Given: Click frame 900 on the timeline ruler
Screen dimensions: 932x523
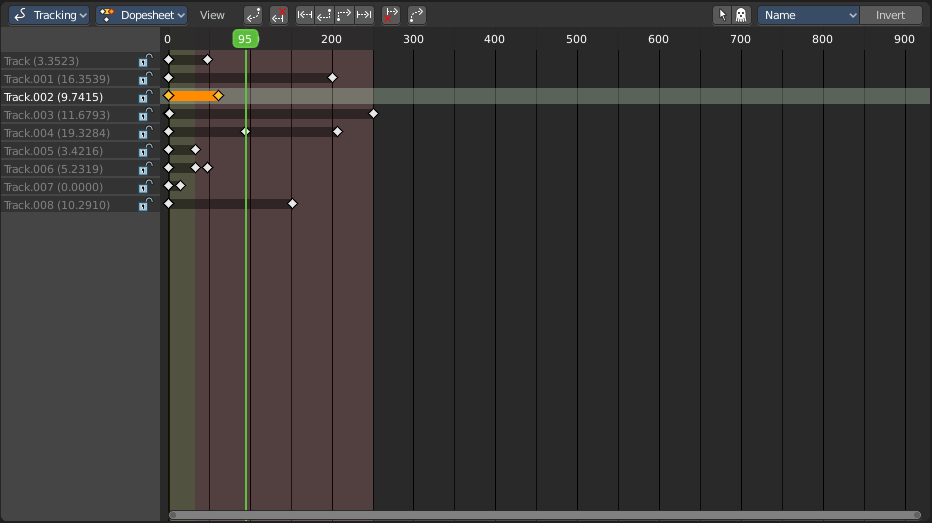Looking at the screenshot, I should coord(905,39).
